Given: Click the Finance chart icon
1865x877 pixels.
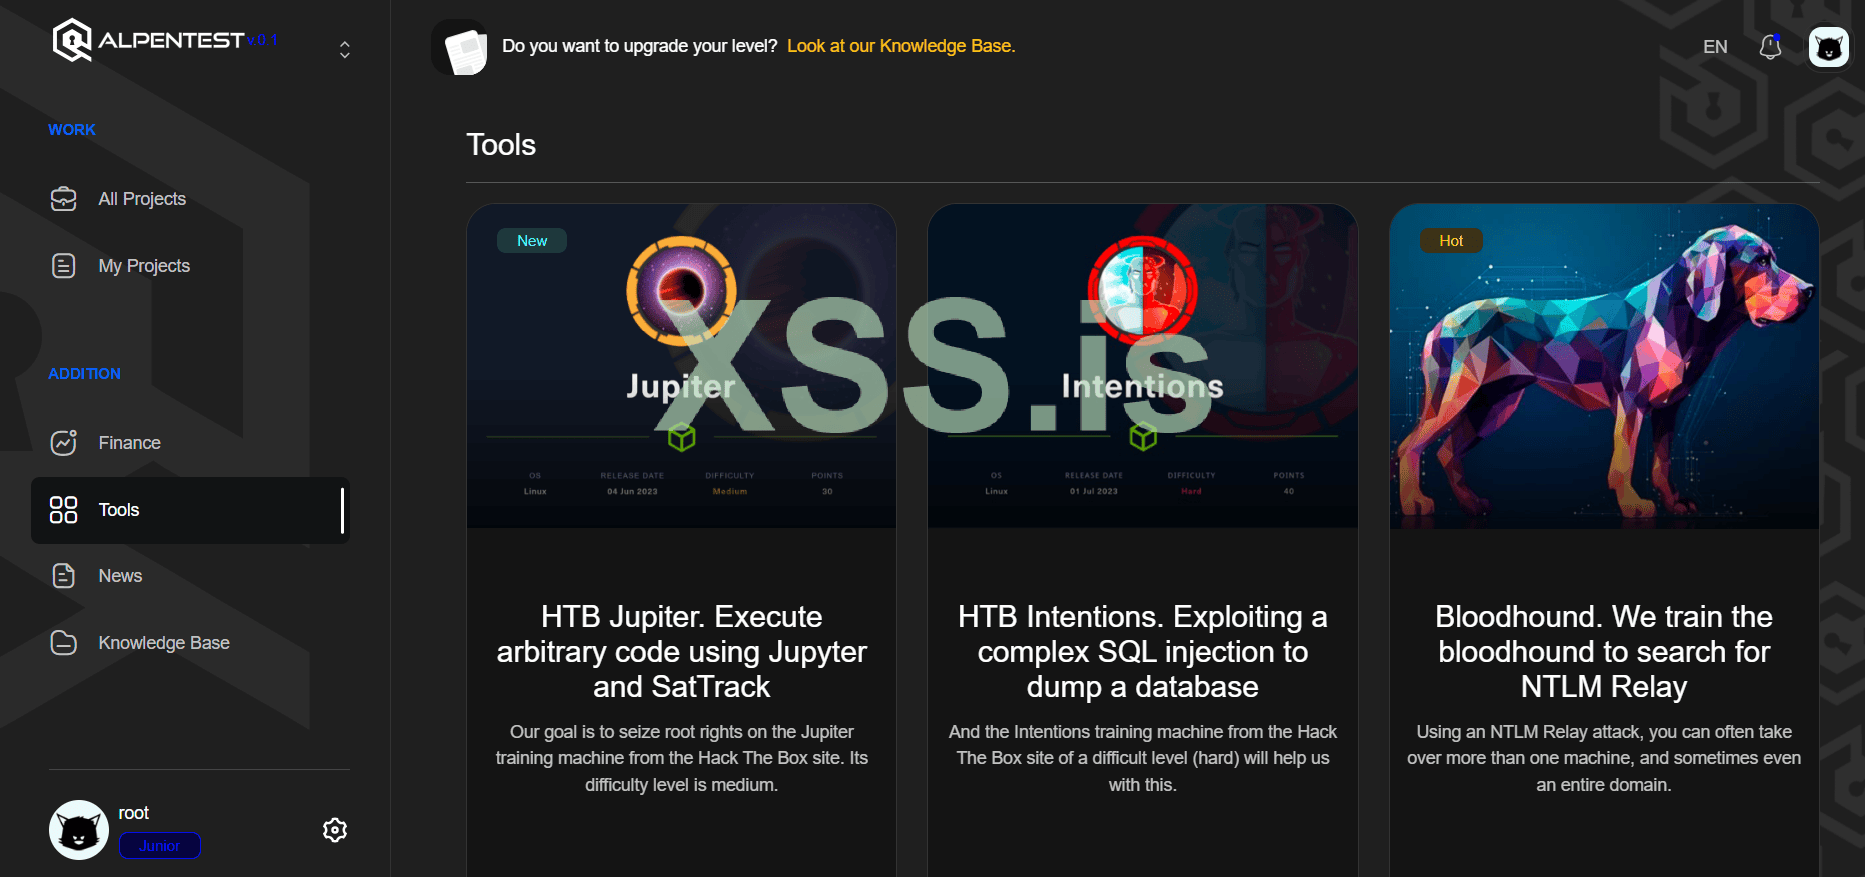Looking at the screenshot, I should click(63, 442).
